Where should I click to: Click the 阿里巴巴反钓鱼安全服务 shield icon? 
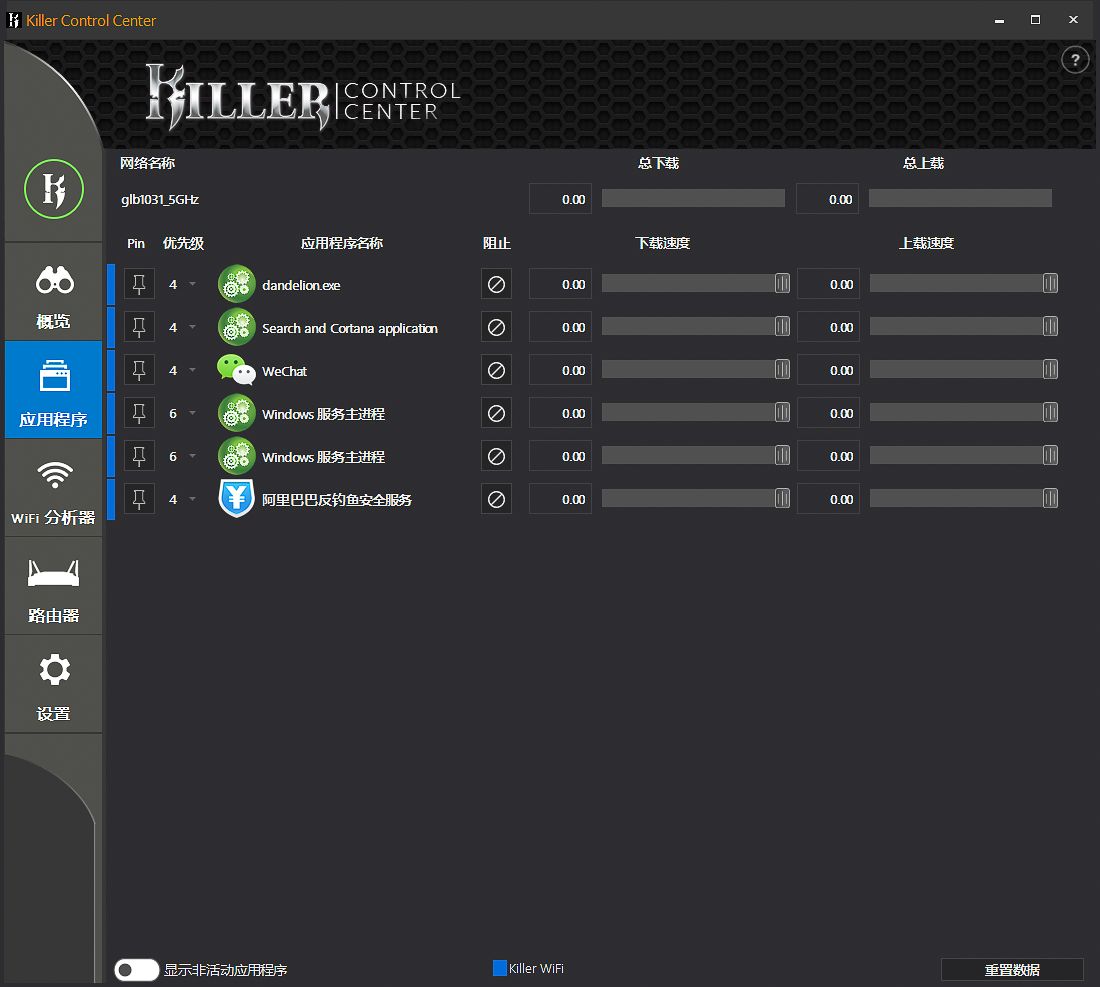pyautogui.click(x=236, y=499)
